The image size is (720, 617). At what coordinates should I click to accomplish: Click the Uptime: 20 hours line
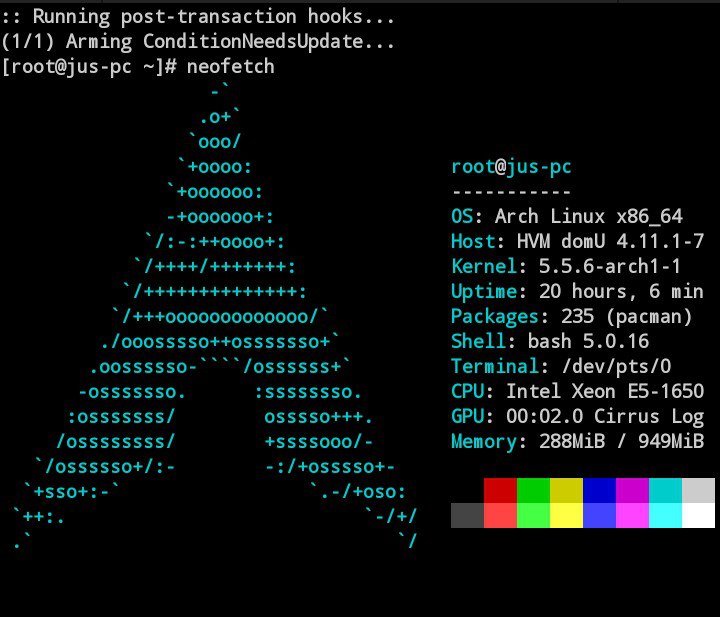(578, 292)
